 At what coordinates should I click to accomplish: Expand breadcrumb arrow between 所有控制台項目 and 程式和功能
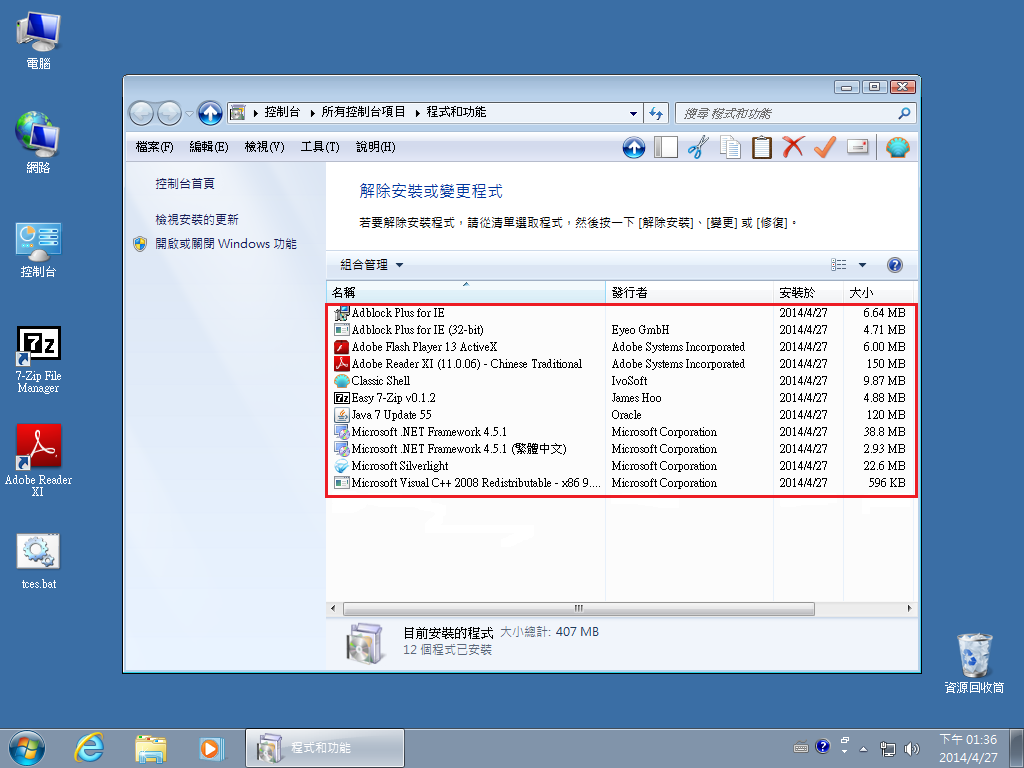pos(416,113)
